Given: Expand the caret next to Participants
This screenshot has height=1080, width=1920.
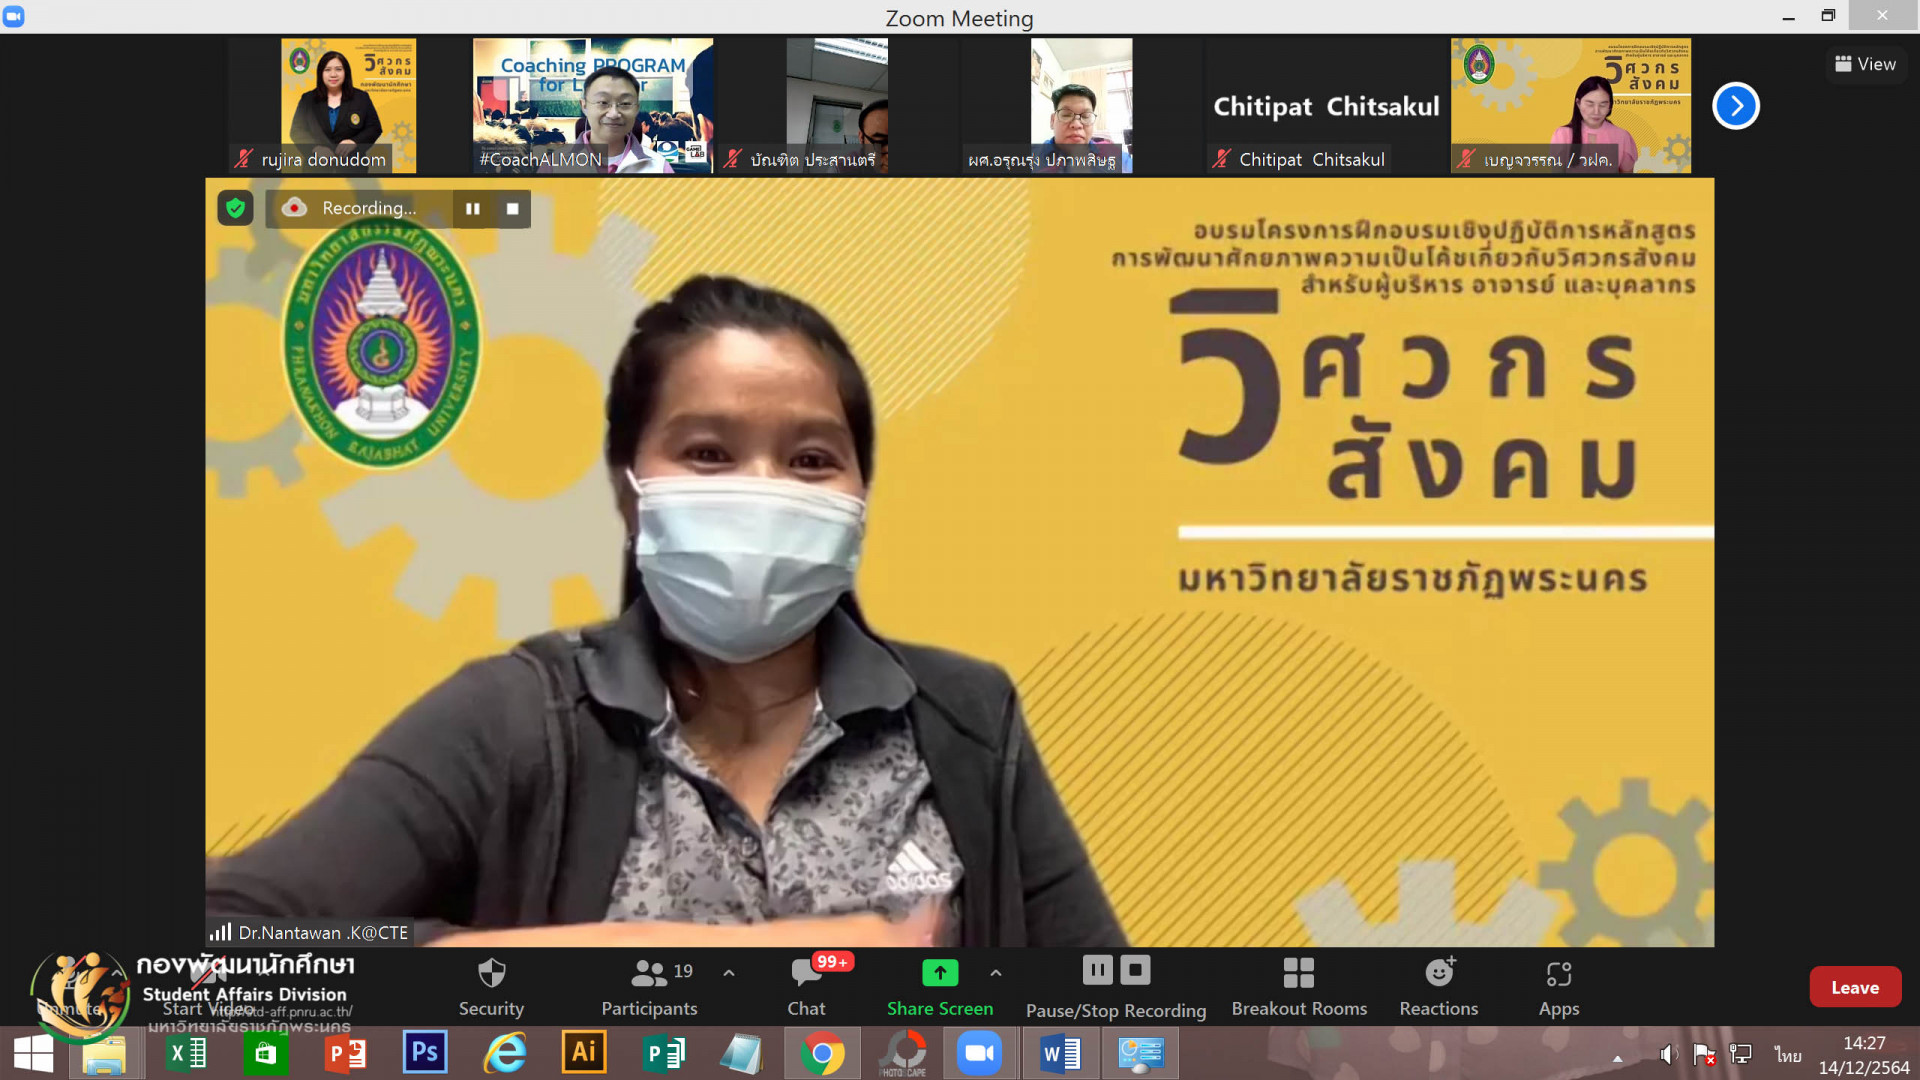Looking at the screenshot, I should (729, 973).
